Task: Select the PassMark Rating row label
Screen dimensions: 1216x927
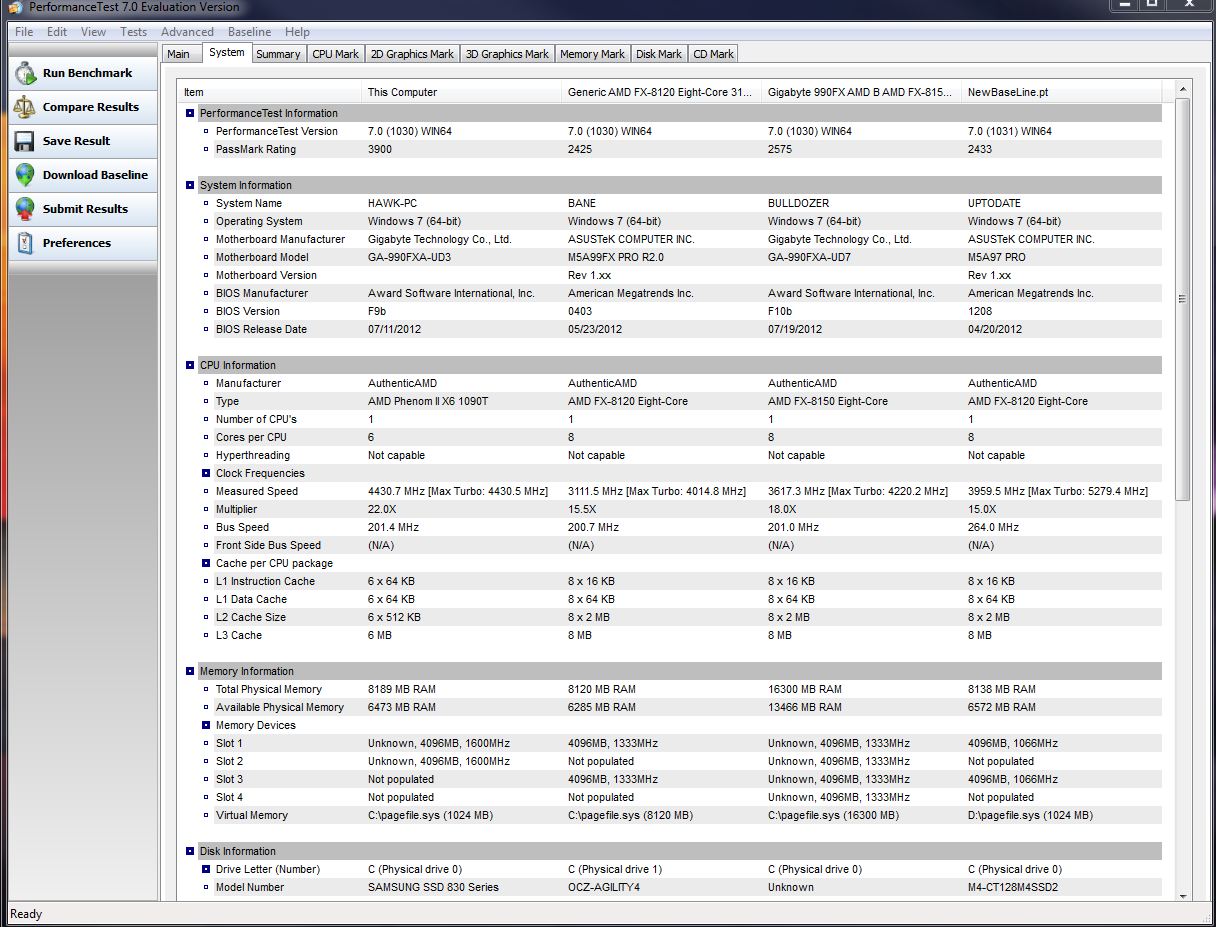Action: (x=256, y=149)
